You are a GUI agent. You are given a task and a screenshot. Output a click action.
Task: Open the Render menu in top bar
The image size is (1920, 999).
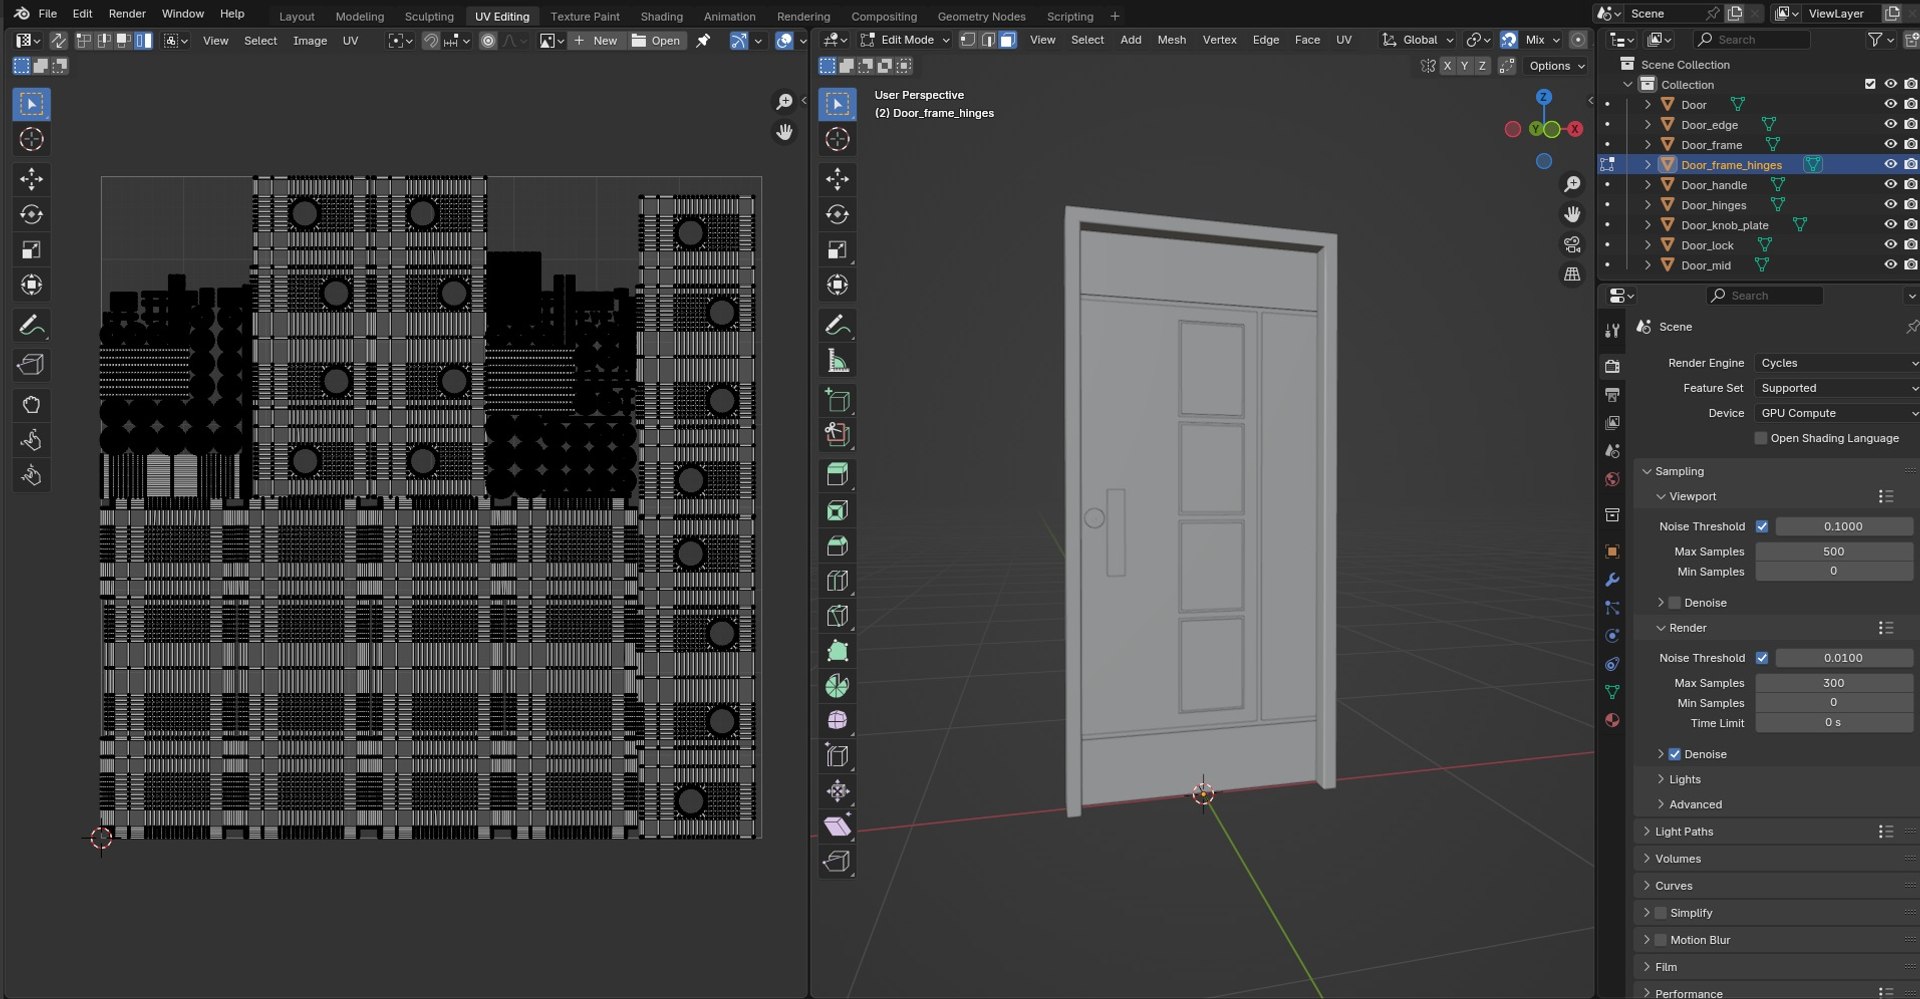[127, 14]
